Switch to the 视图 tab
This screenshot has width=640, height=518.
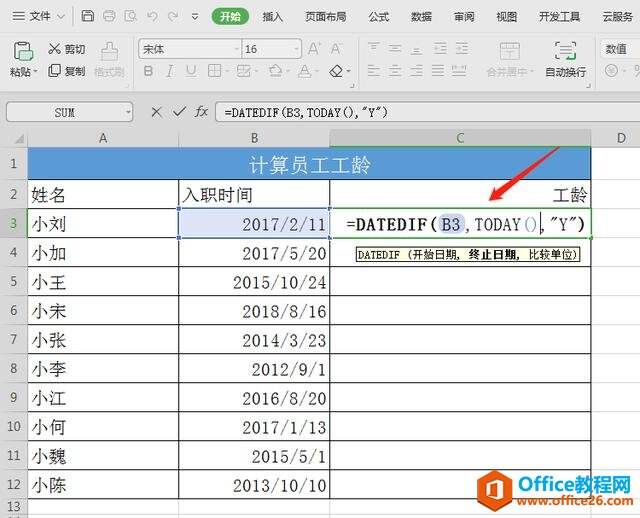coord(507,17)
